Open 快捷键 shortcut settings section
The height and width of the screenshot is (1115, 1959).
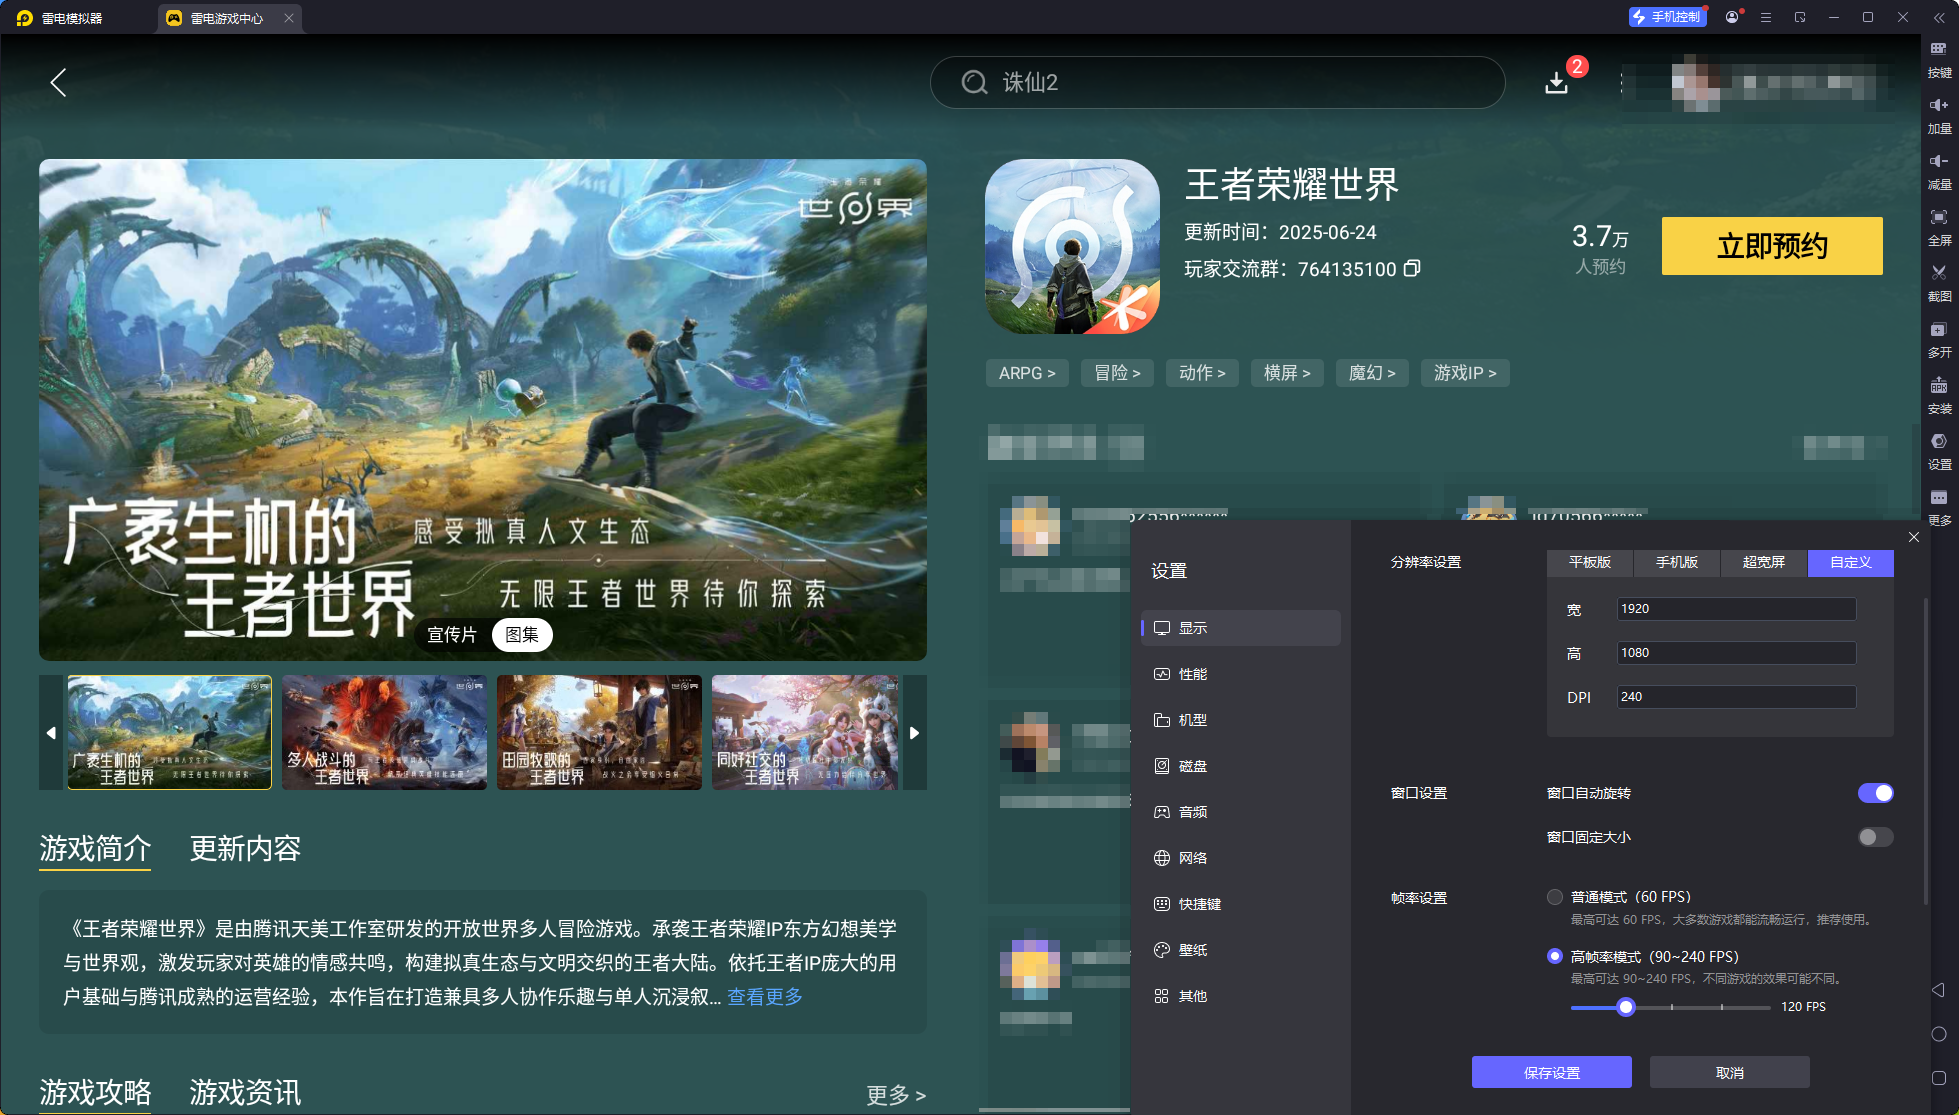(x=1240, y=904)
